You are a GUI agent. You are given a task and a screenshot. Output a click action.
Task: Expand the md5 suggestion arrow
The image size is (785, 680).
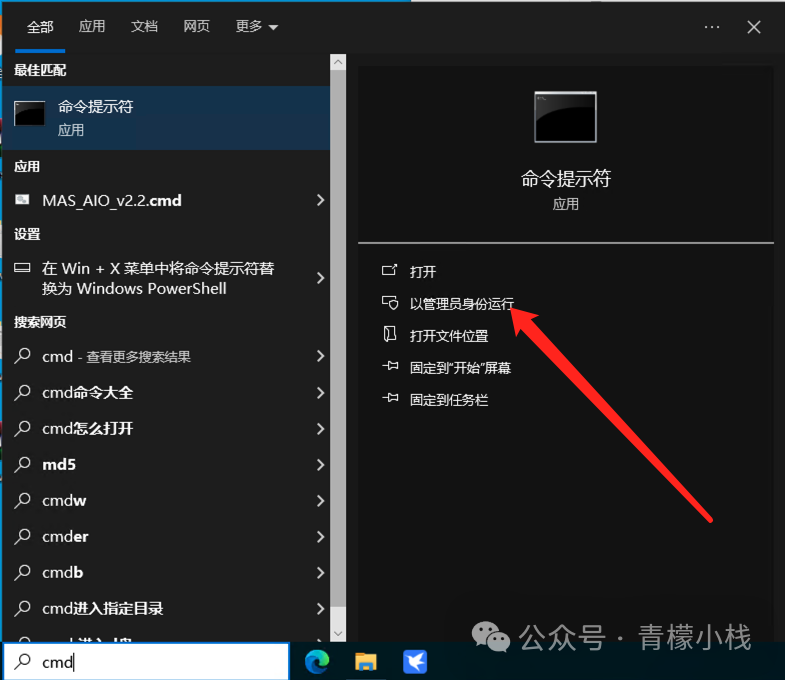pyautogui.click(x=320, y=465)
